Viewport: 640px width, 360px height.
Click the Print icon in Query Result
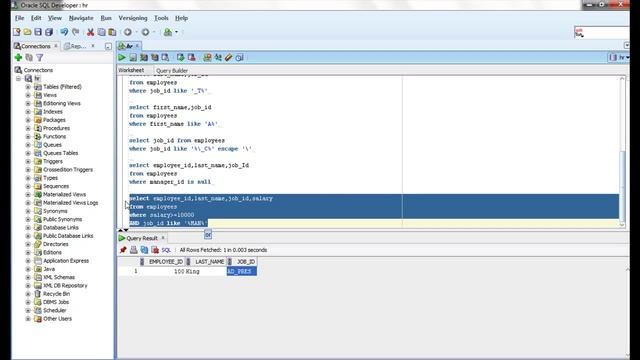(x=133, y=250)
